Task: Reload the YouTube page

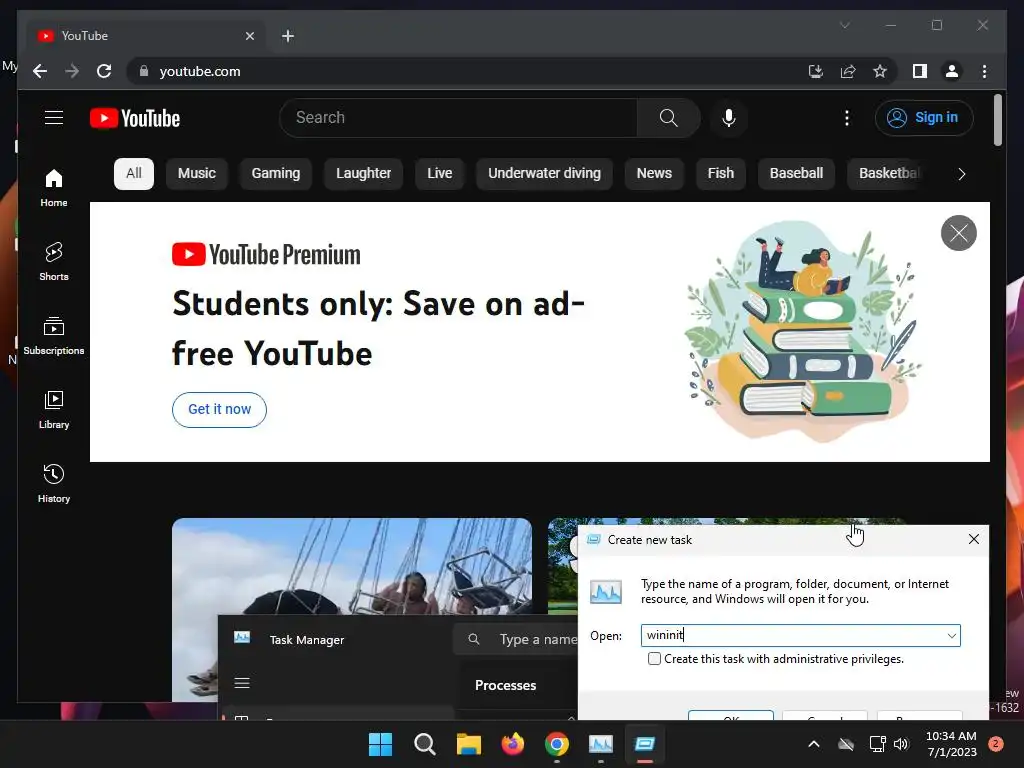Action: [104, 71]
